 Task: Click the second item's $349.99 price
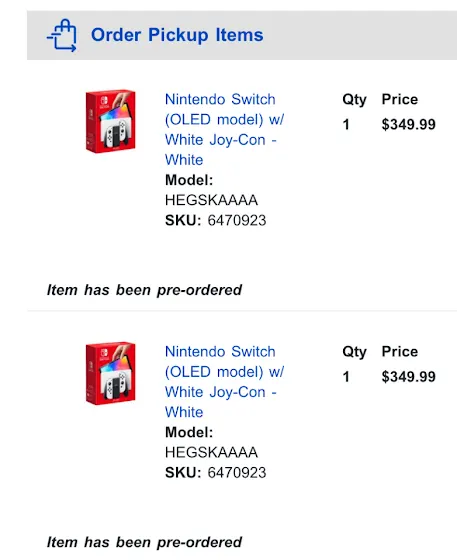tap(408, 376)
